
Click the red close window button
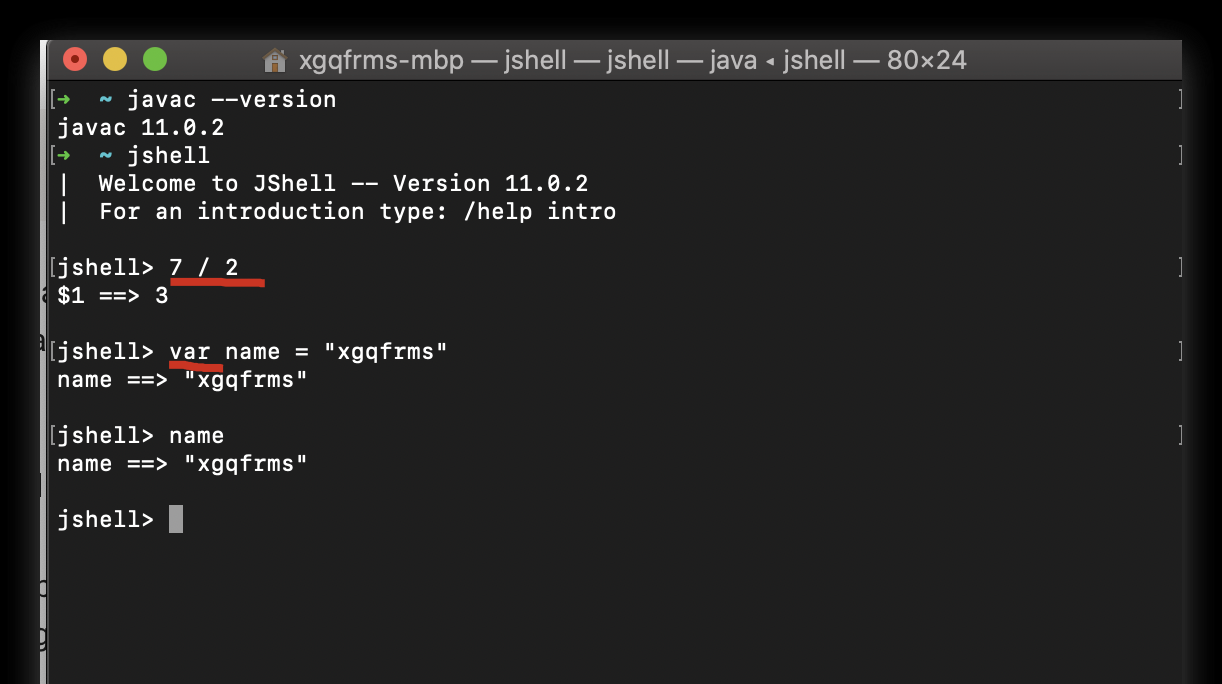click(75, 60)
